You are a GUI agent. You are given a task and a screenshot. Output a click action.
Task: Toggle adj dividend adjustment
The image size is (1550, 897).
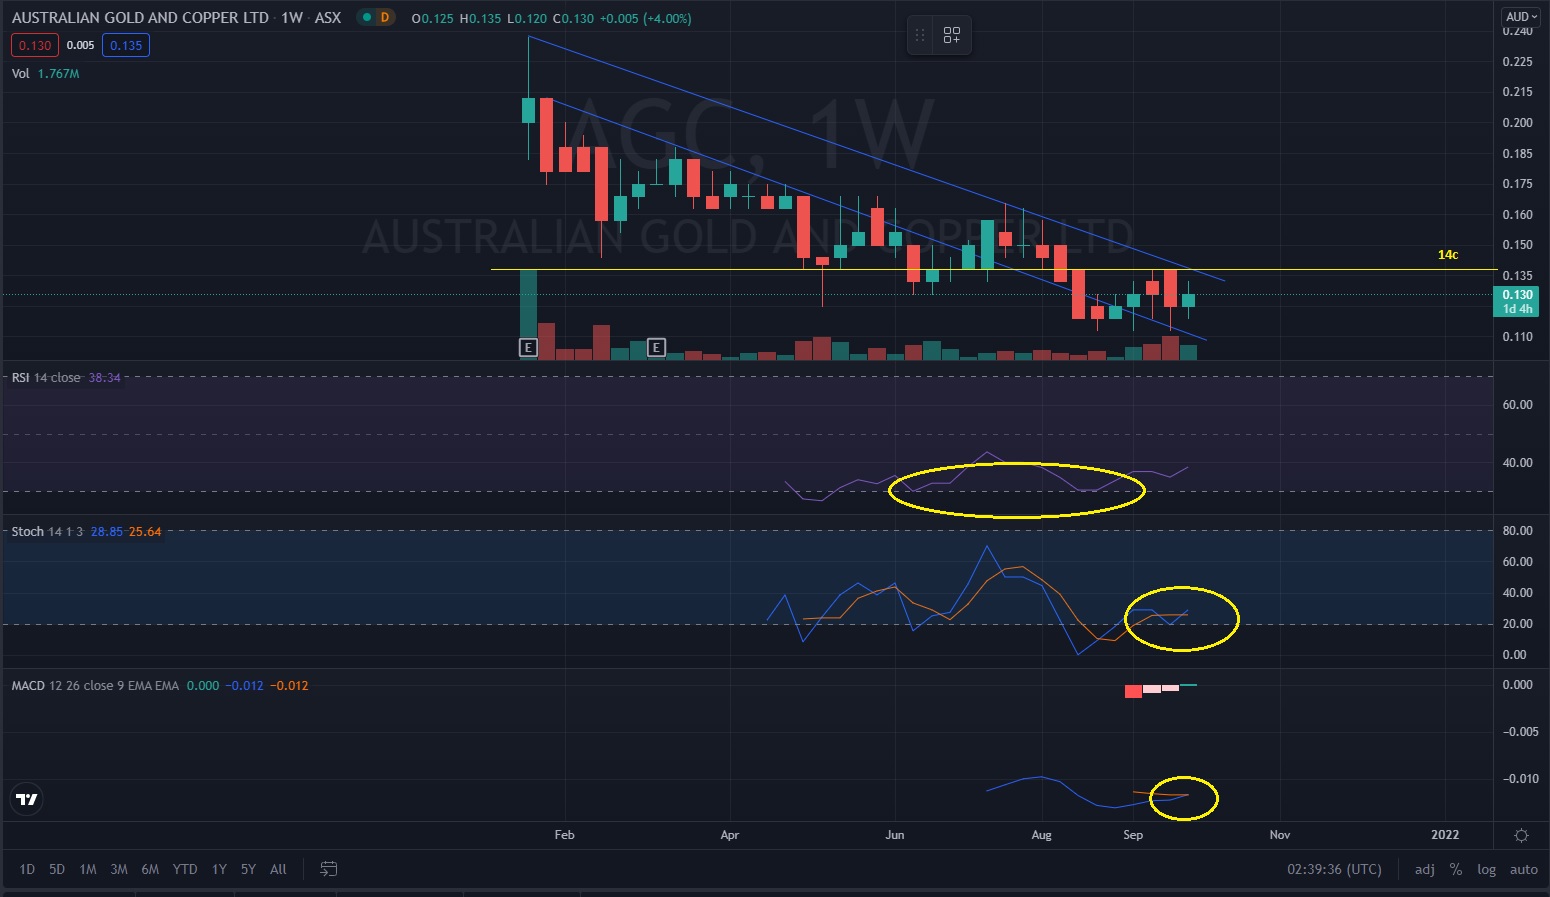point(1425,869)
